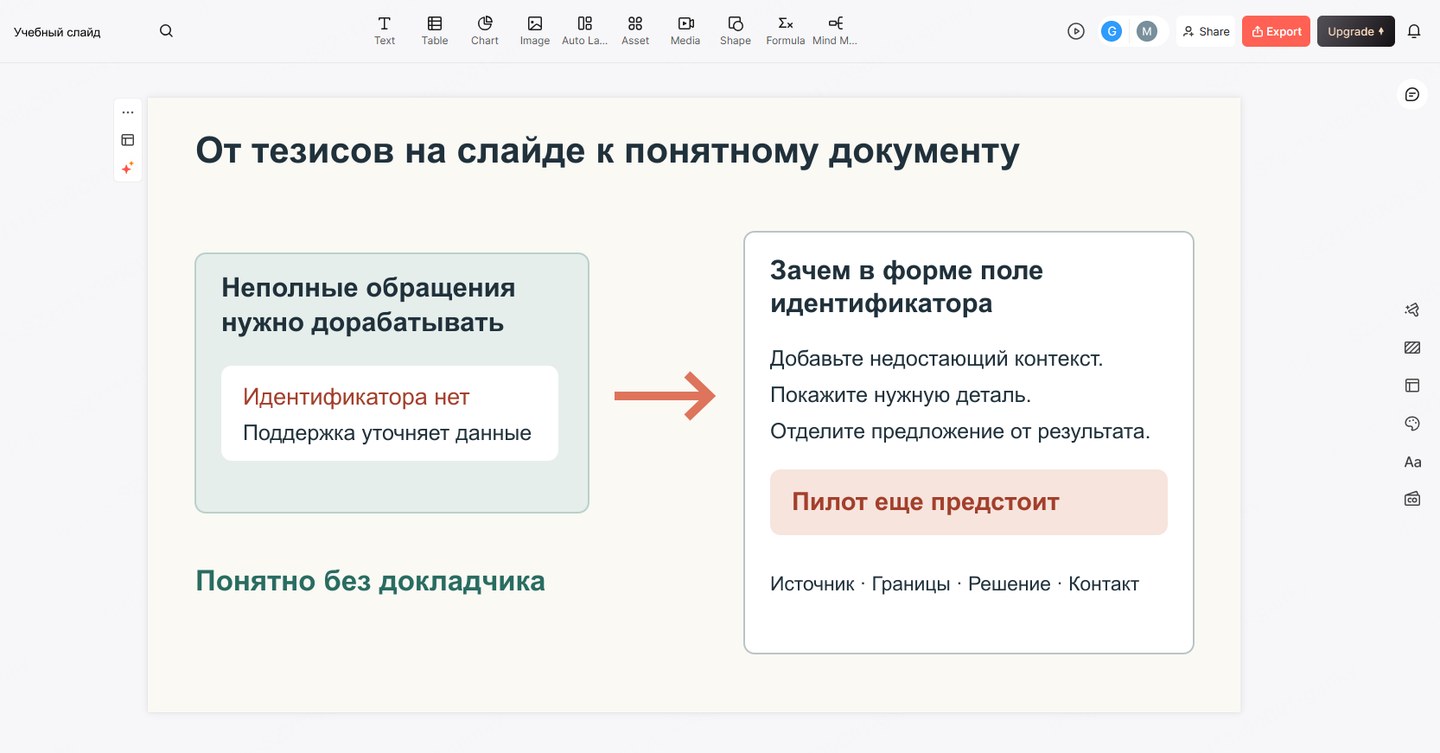Select line Отделите предложение от результата

coord(960,431)
